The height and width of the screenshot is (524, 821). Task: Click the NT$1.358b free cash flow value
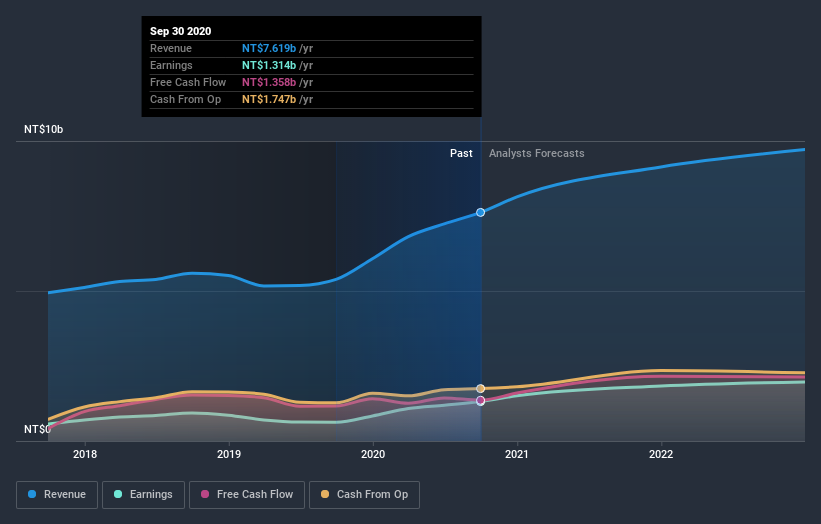[x=269, y=82]
